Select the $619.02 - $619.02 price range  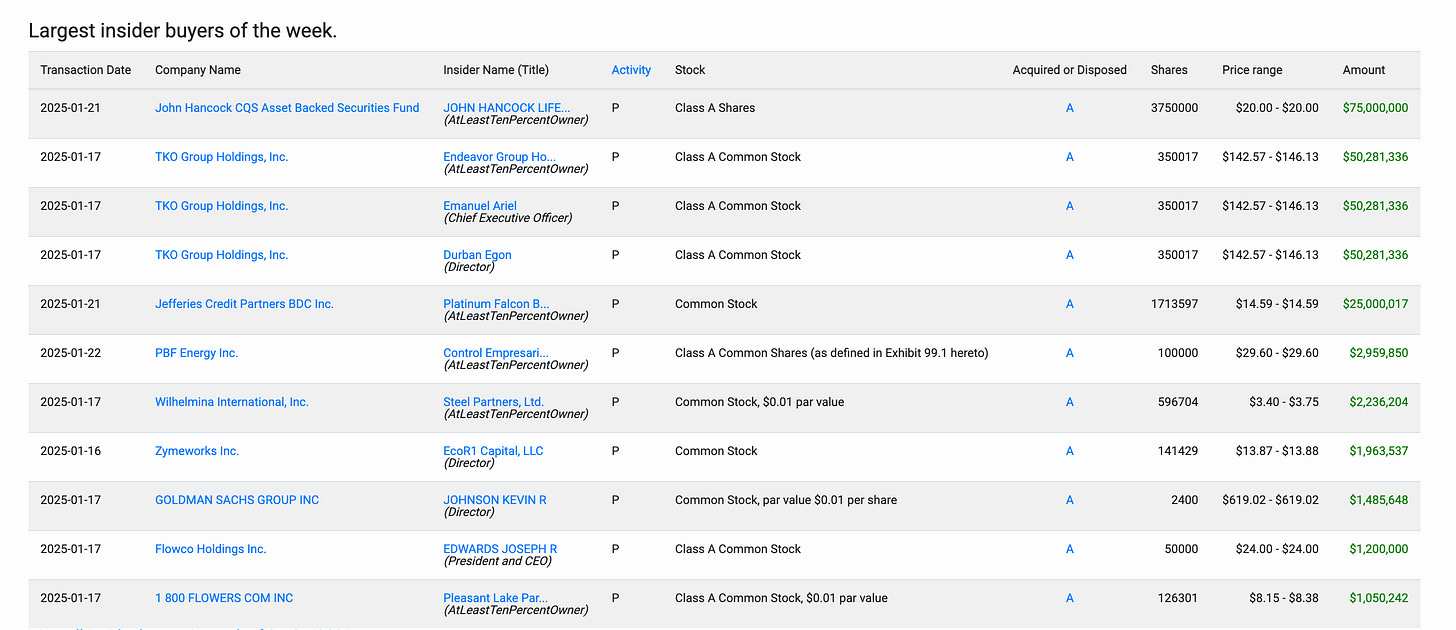tap(1270, 500)
